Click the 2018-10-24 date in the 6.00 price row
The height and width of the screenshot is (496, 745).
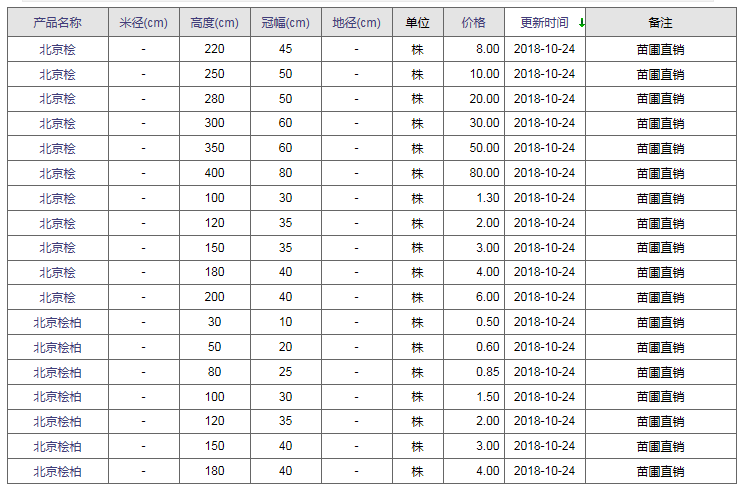pos(544,297)
